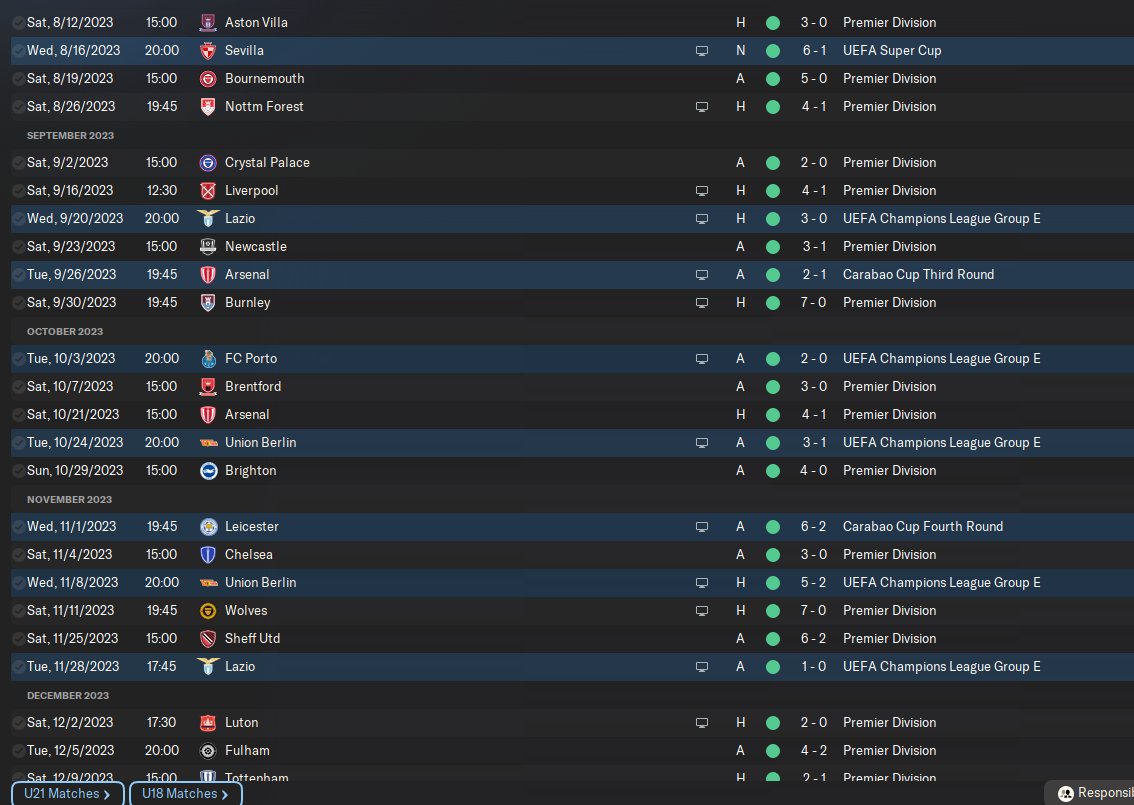Select the Union Berlin away fixture row on 10/24/2023
Viewport: 1134px width, 805px height.
point(572,443)
